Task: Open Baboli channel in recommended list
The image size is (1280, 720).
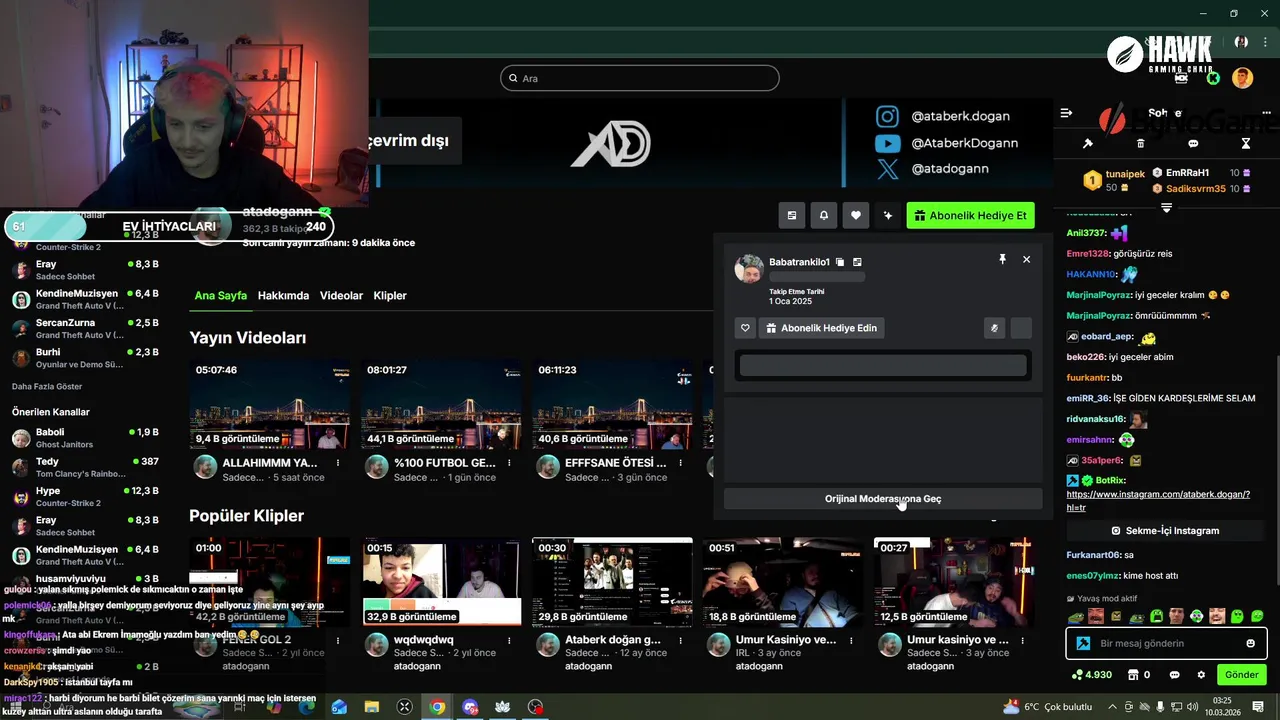Action: click(85, 438)
